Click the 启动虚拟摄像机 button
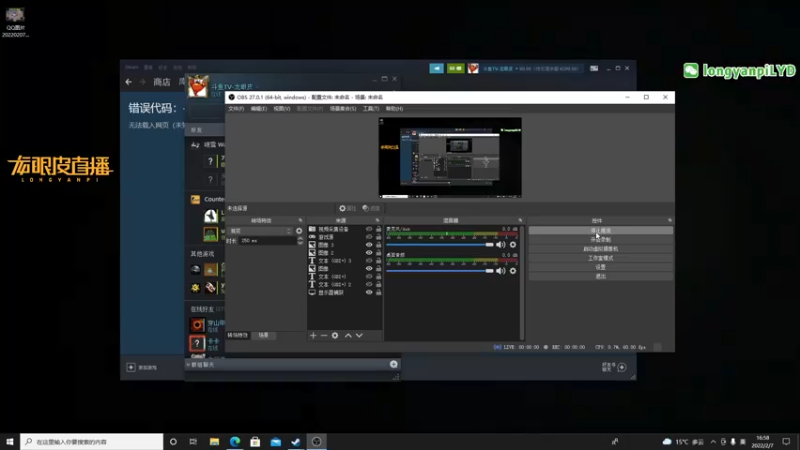Viewport: 800px width, 450px height. pyautogui.click(x=601, y=249)
